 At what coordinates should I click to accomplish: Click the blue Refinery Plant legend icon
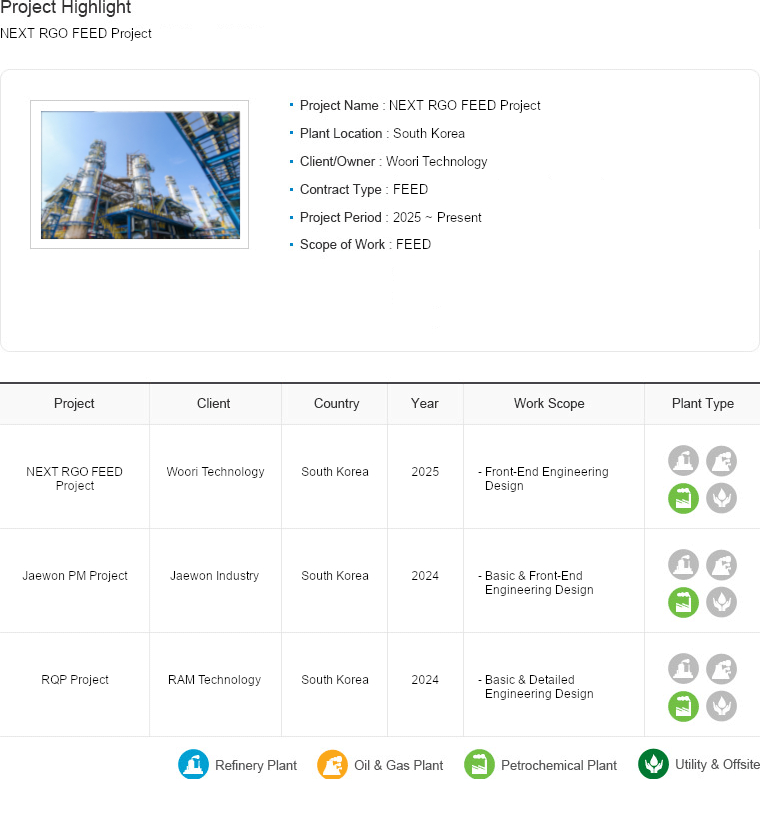193,765
